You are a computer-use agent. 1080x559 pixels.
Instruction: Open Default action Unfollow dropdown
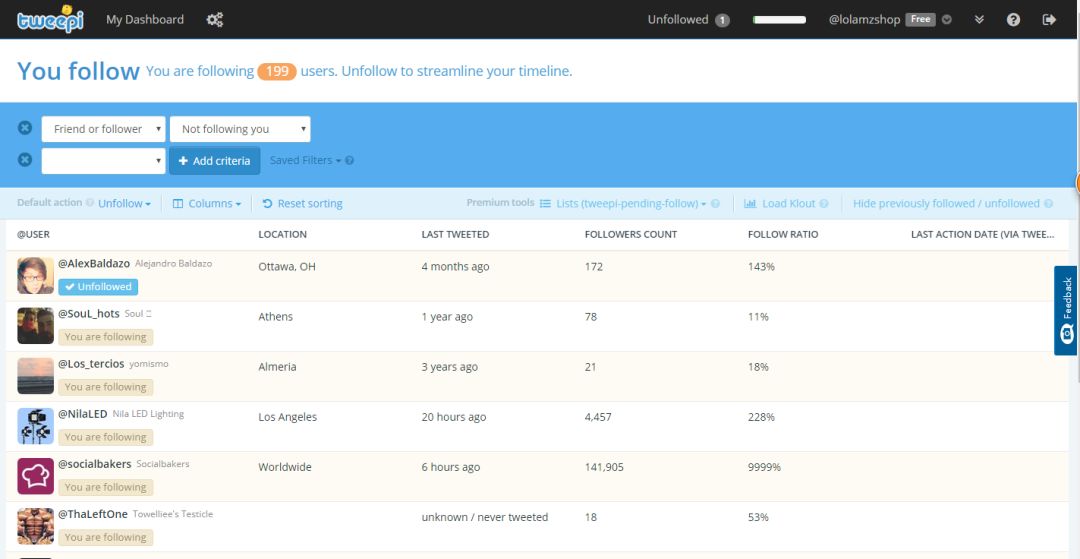click(x=124, y=204)
